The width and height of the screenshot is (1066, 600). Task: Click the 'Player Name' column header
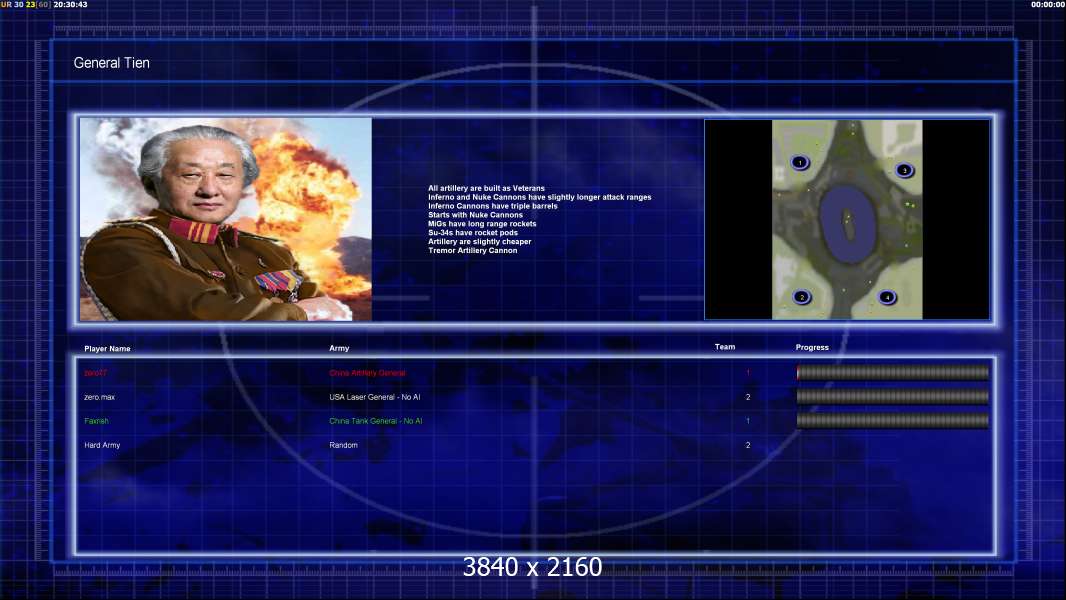tap(107, 349)
